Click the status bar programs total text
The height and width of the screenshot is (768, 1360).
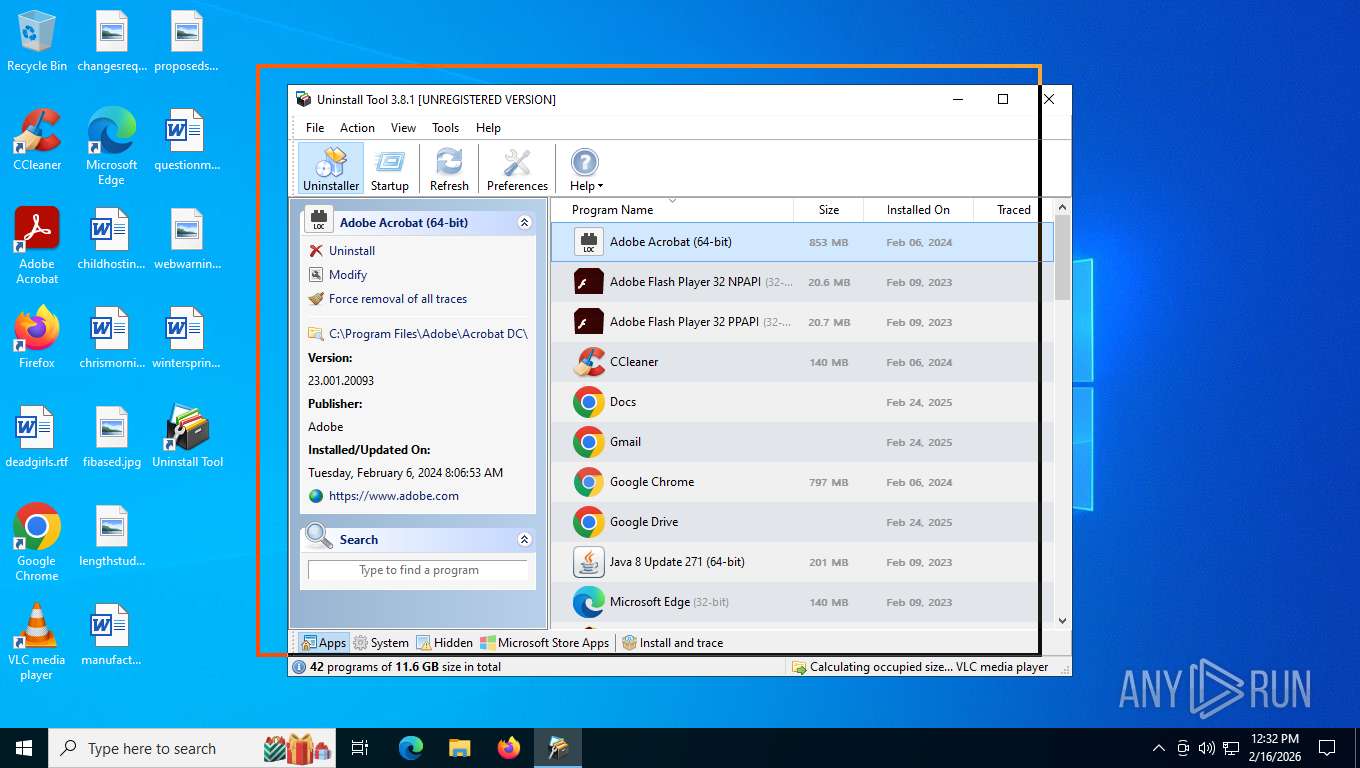coord(405,667)
